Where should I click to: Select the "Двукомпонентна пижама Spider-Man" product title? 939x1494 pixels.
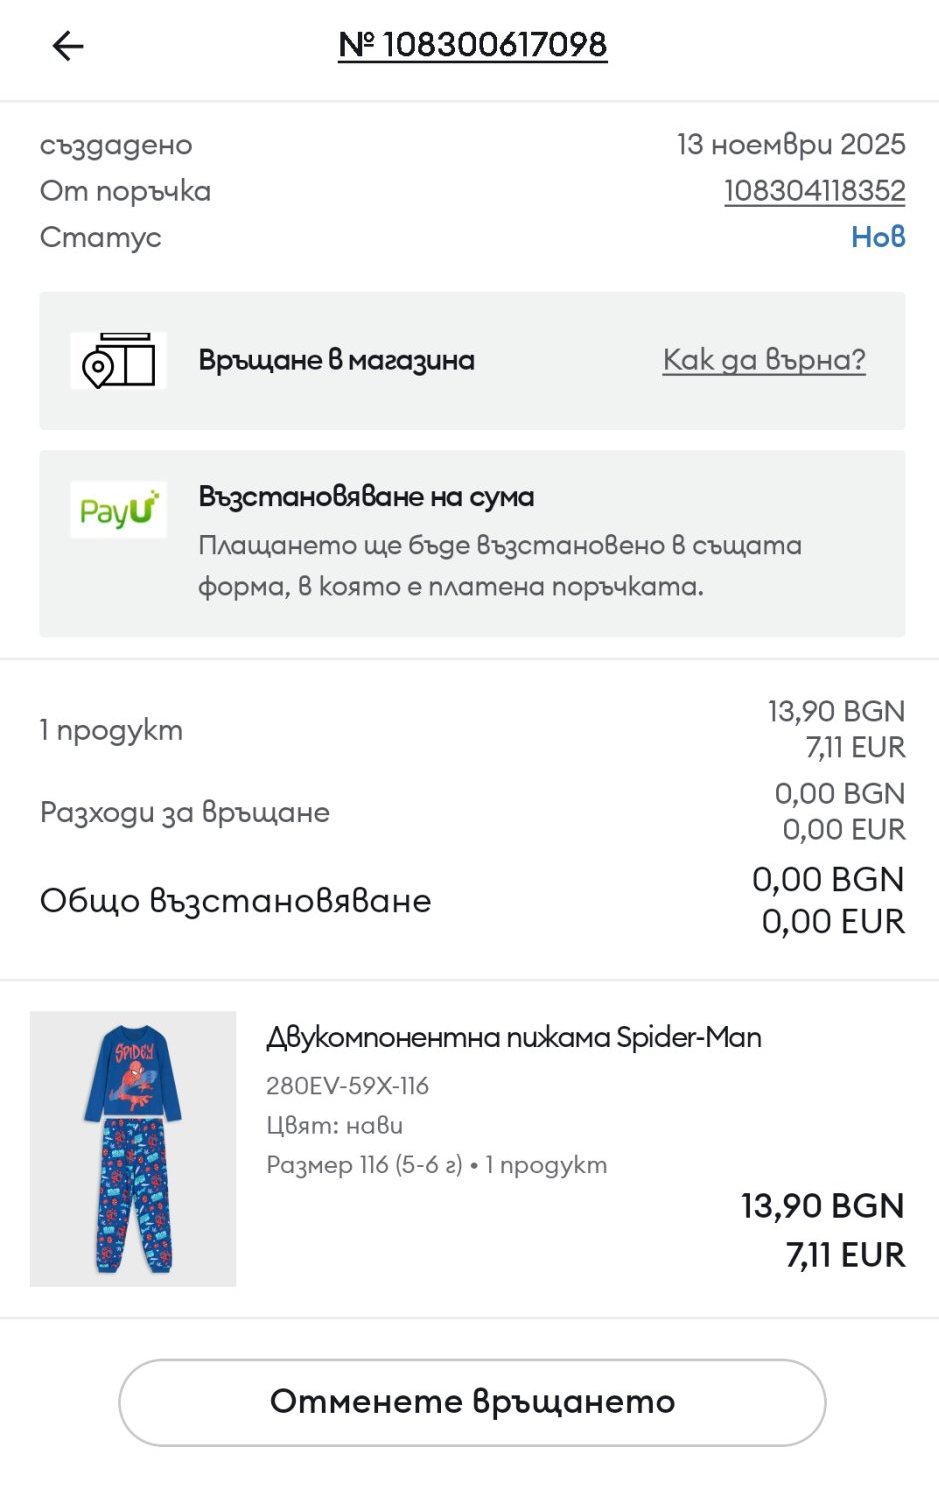click(x=513, y=1038)
